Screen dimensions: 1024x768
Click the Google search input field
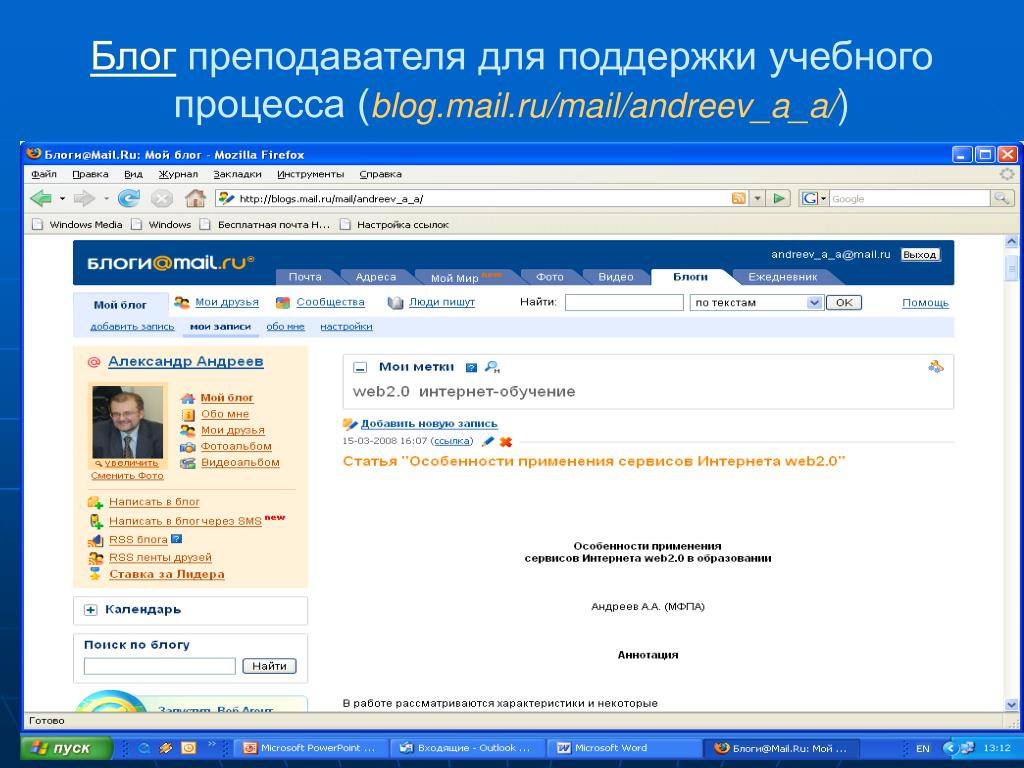click(x=910, y=199)
